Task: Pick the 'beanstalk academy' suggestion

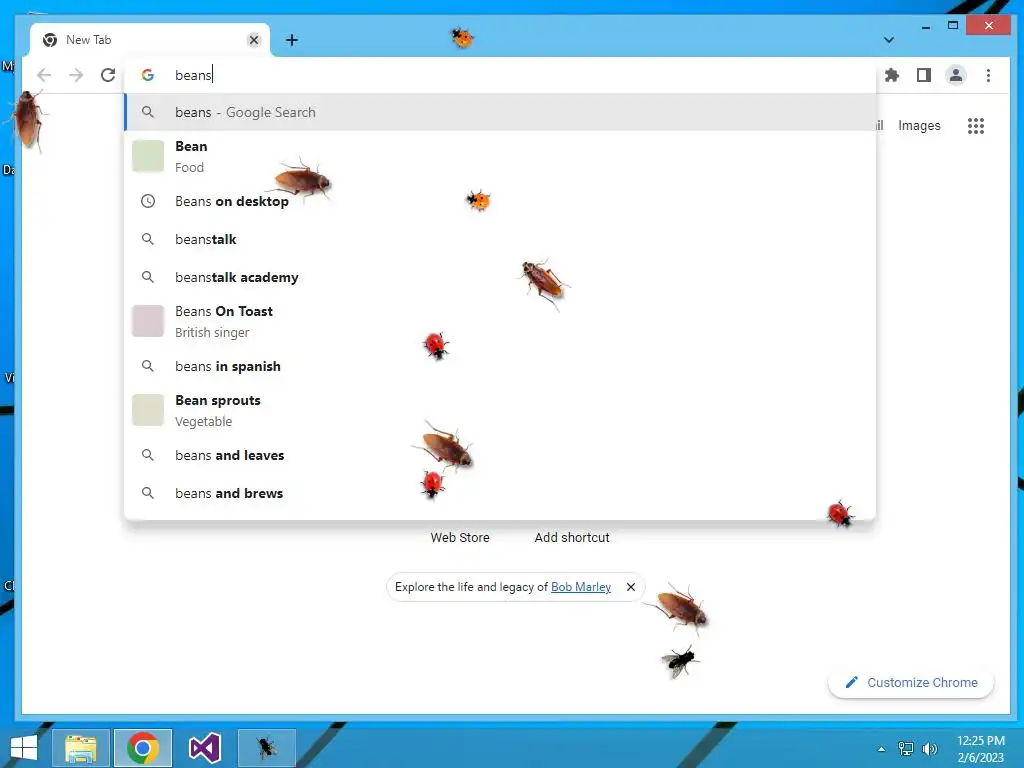Action: [500, 277]
